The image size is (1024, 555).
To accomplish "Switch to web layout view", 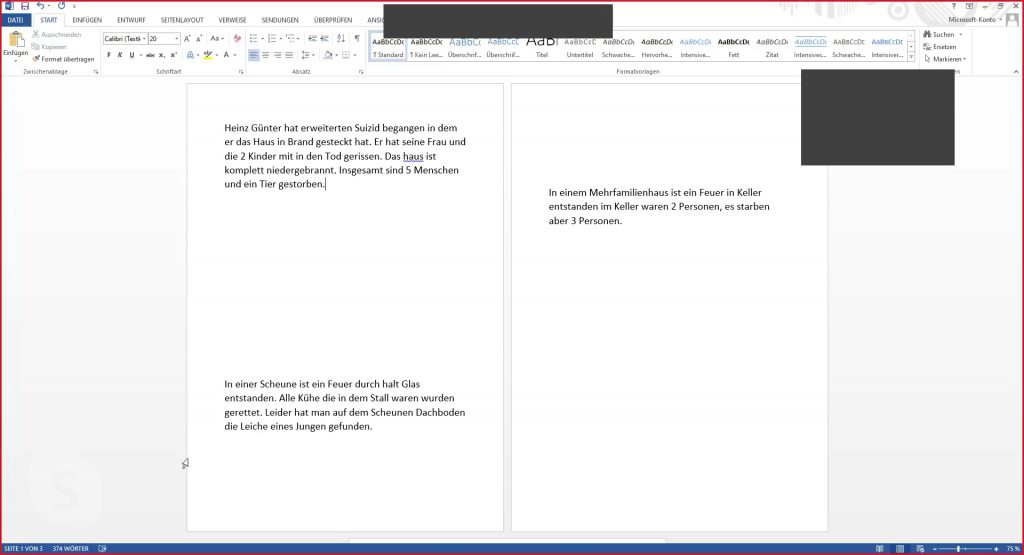I will coord(920,548).
